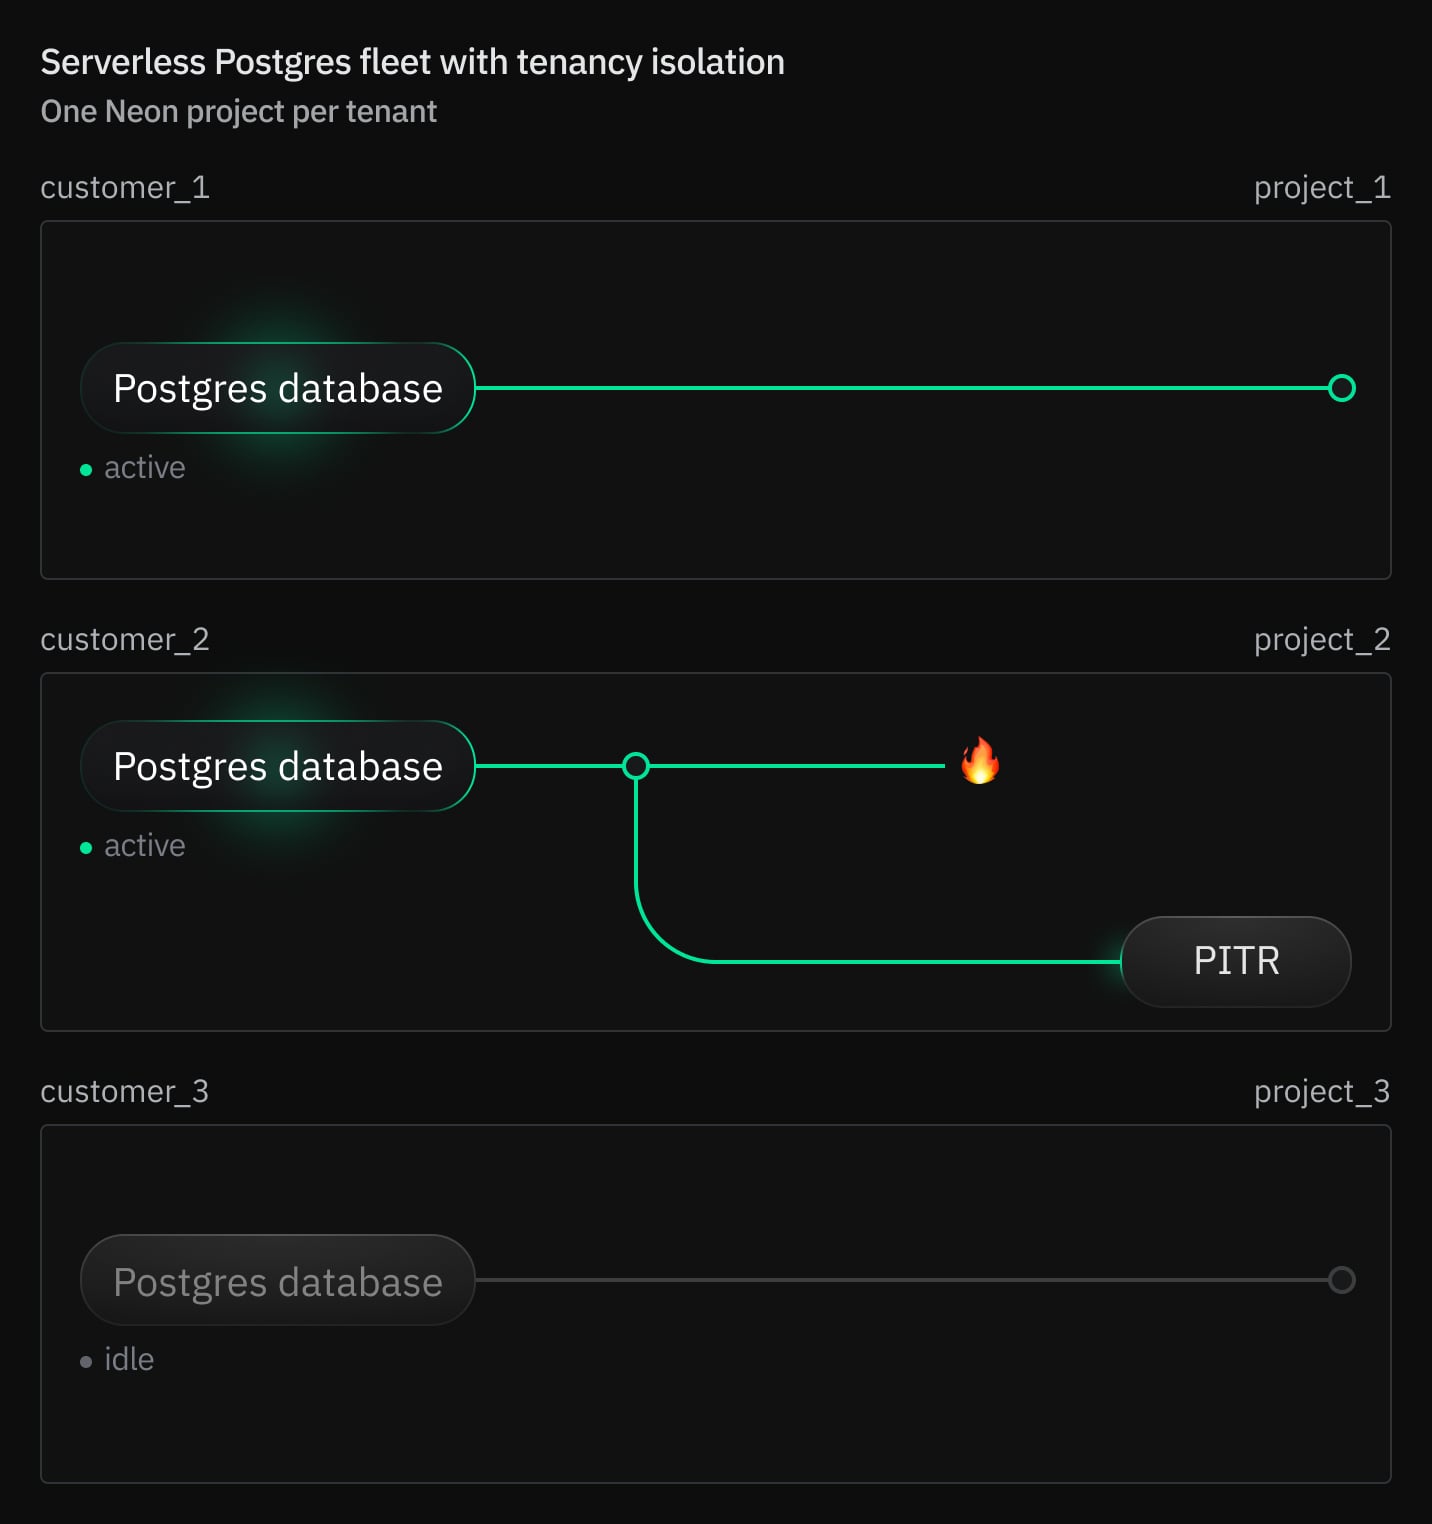Click the branch point circle in project_2
This screenshot has width=1432, height=1524.
(636, 766)
